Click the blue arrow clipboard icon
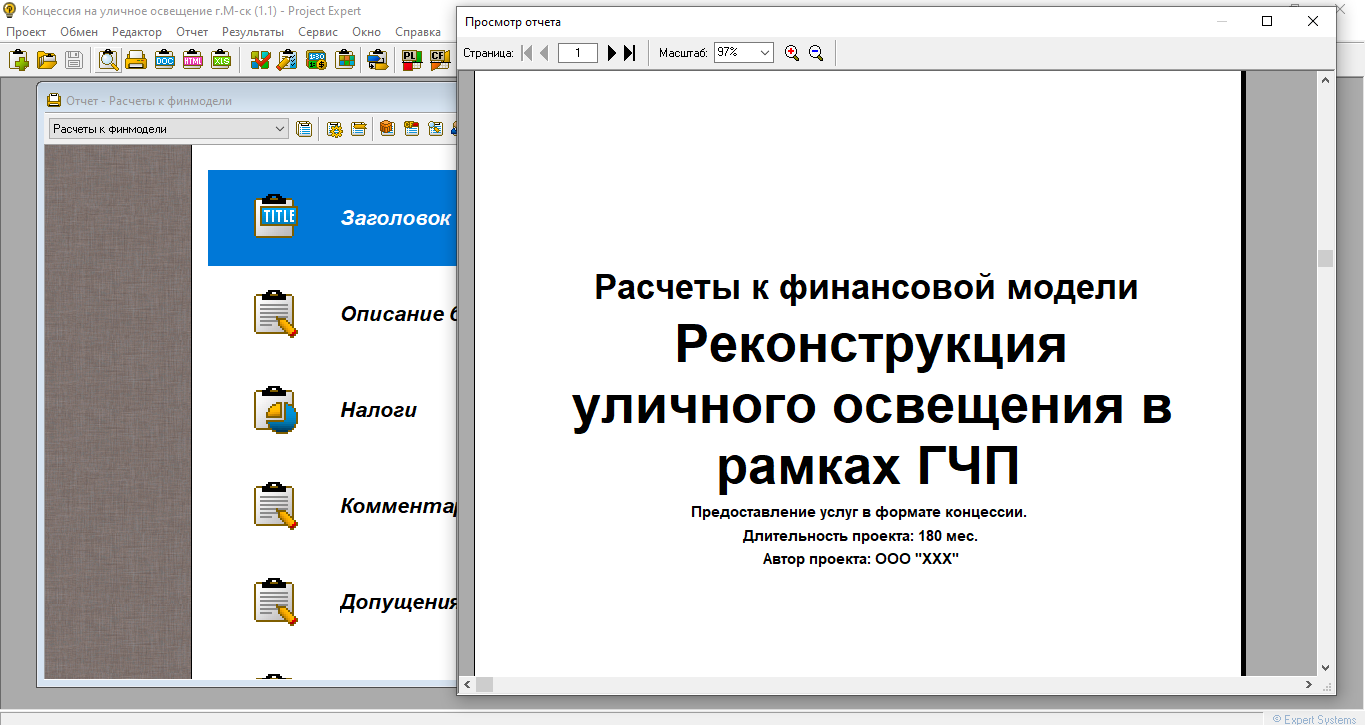 click(x=377, y=60)
